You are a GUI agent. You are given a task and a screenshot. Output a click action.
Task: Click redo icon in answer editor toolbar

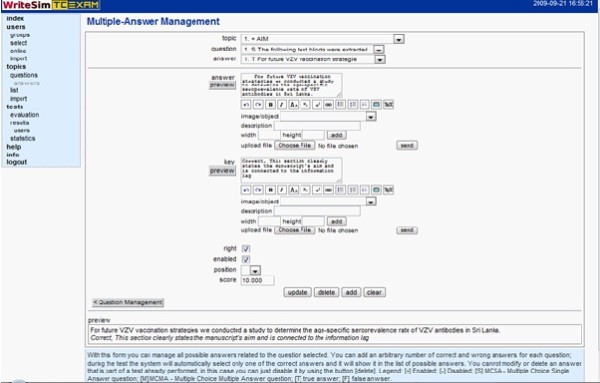click(258, 104)
